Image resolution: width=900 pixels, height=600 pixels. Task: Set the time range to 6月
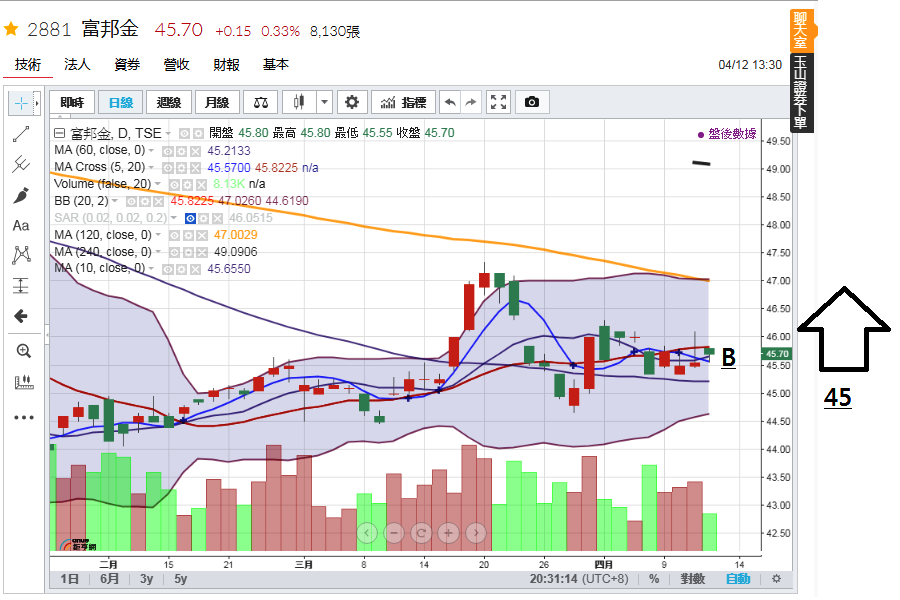(110, 579)
